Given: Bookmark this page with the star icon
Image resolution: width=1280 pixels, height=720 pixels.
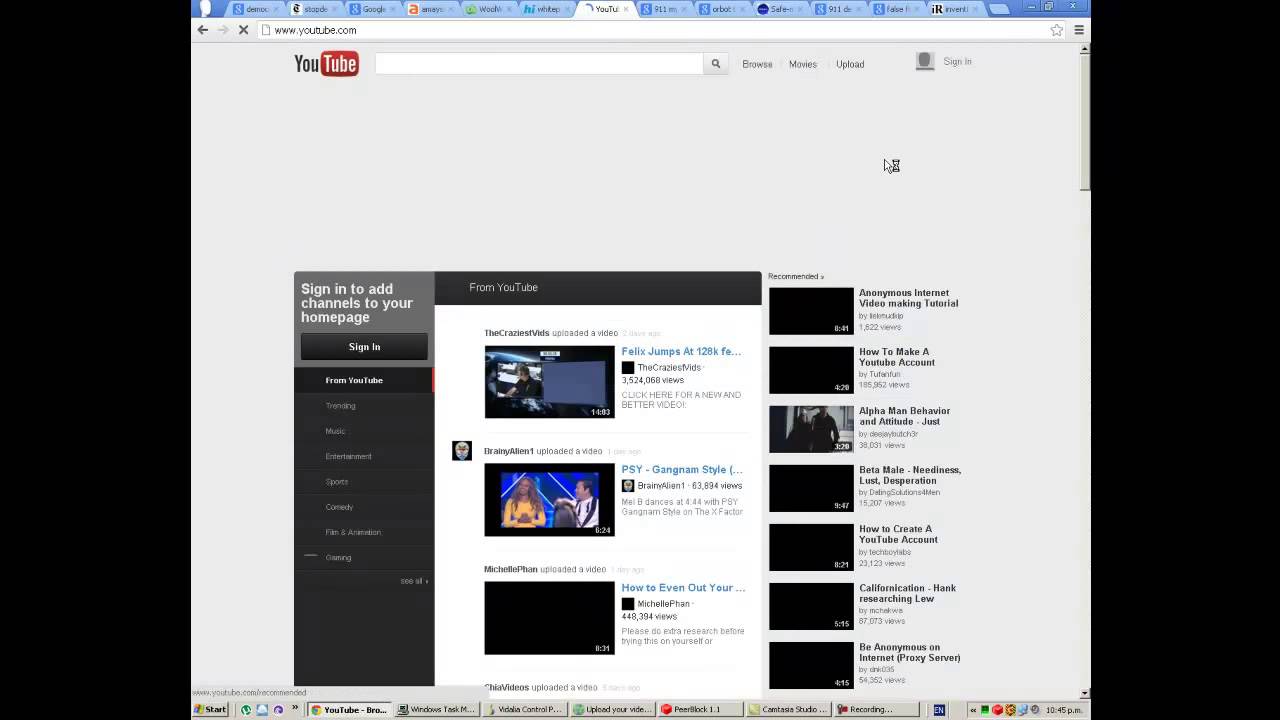Looking at the screenshot, I should point(1057,30).
